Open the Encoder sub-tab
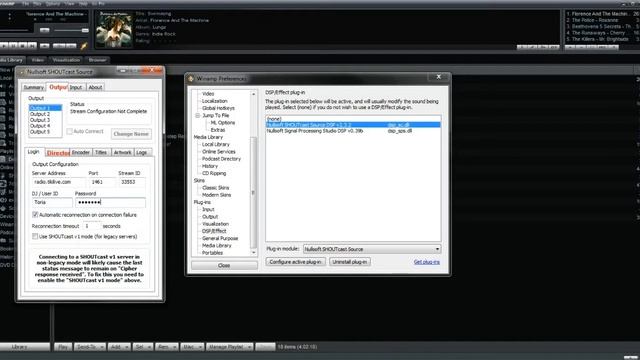The width and height of the screenshot is (640, 360). (x=81, y=153)
